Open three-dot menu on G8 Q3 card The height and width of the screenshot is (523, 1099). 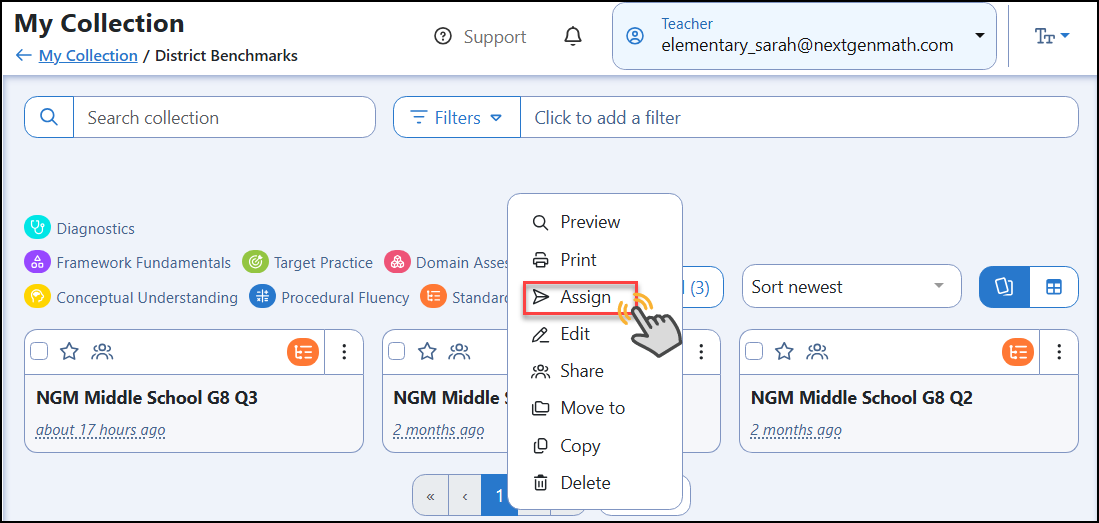344,352
